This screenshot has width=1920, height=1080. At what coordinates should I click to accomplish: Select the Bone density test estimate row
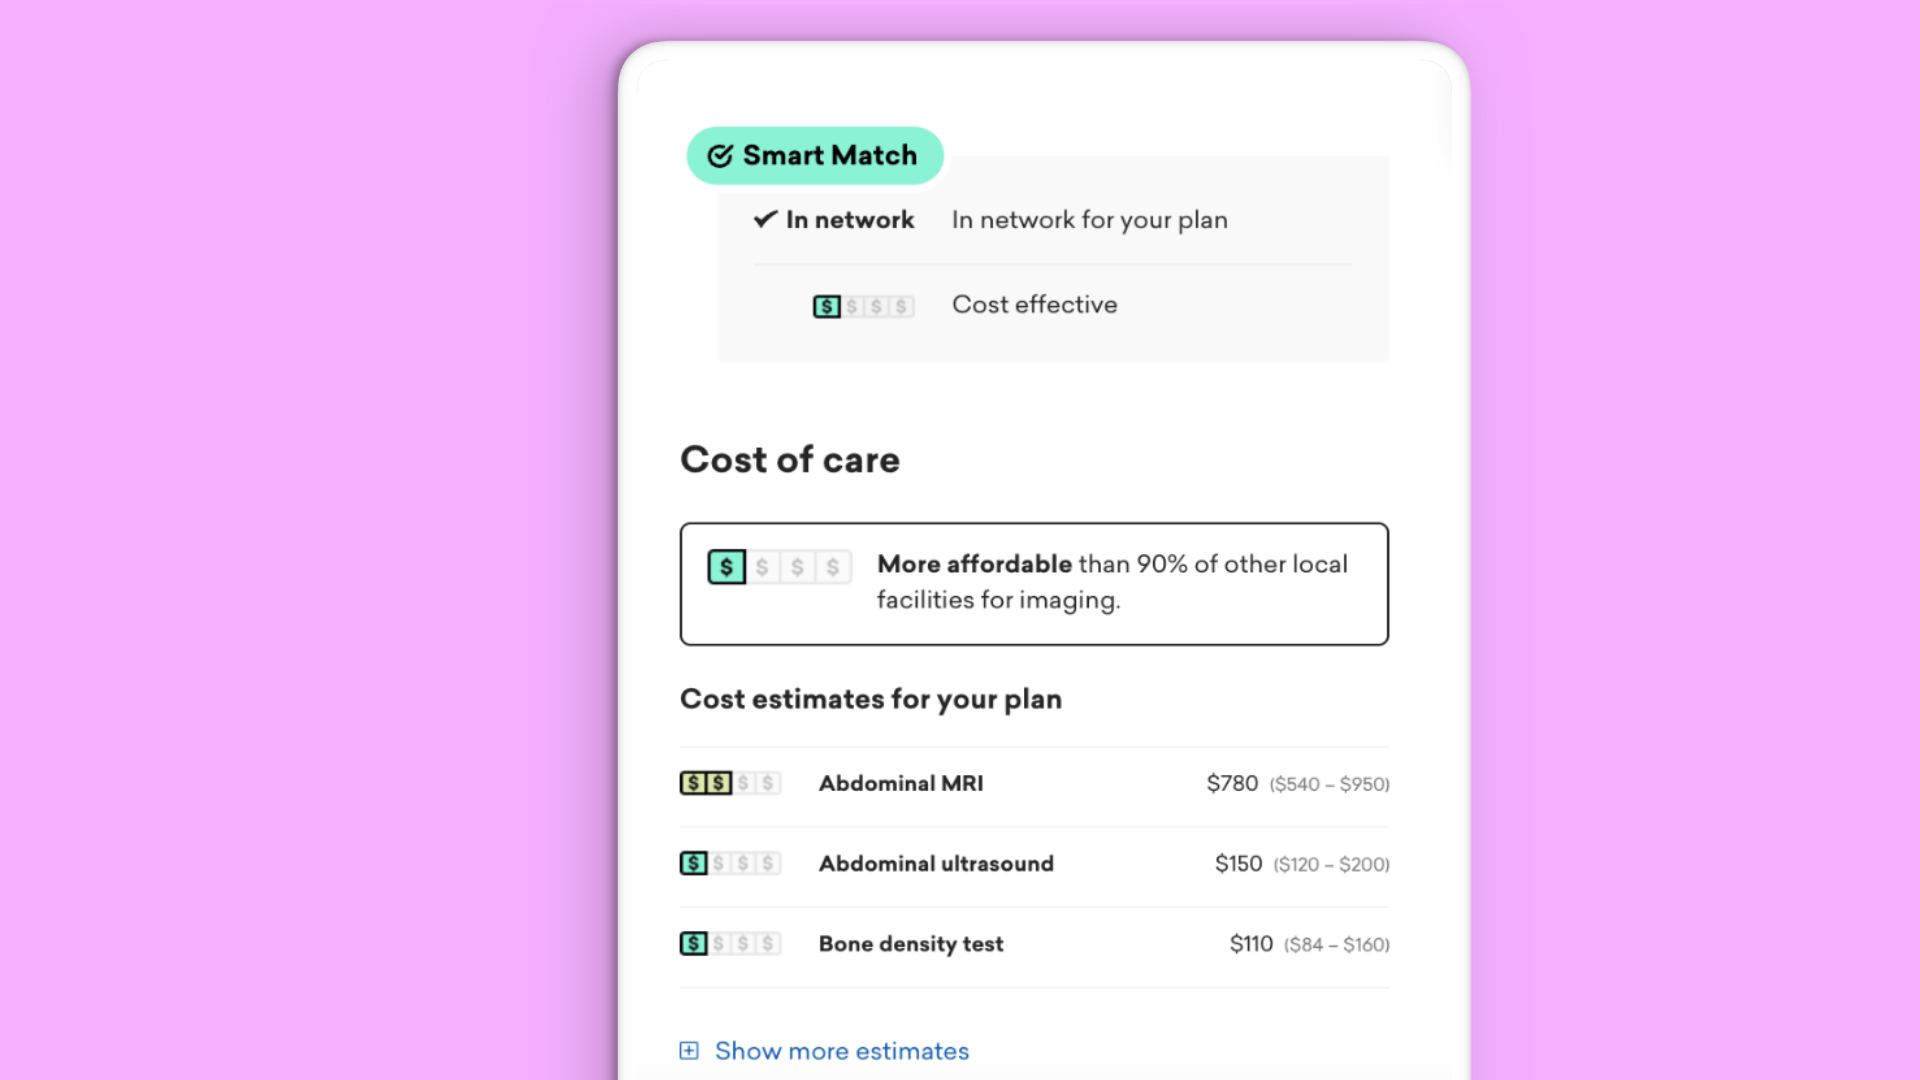(1034, 944)
